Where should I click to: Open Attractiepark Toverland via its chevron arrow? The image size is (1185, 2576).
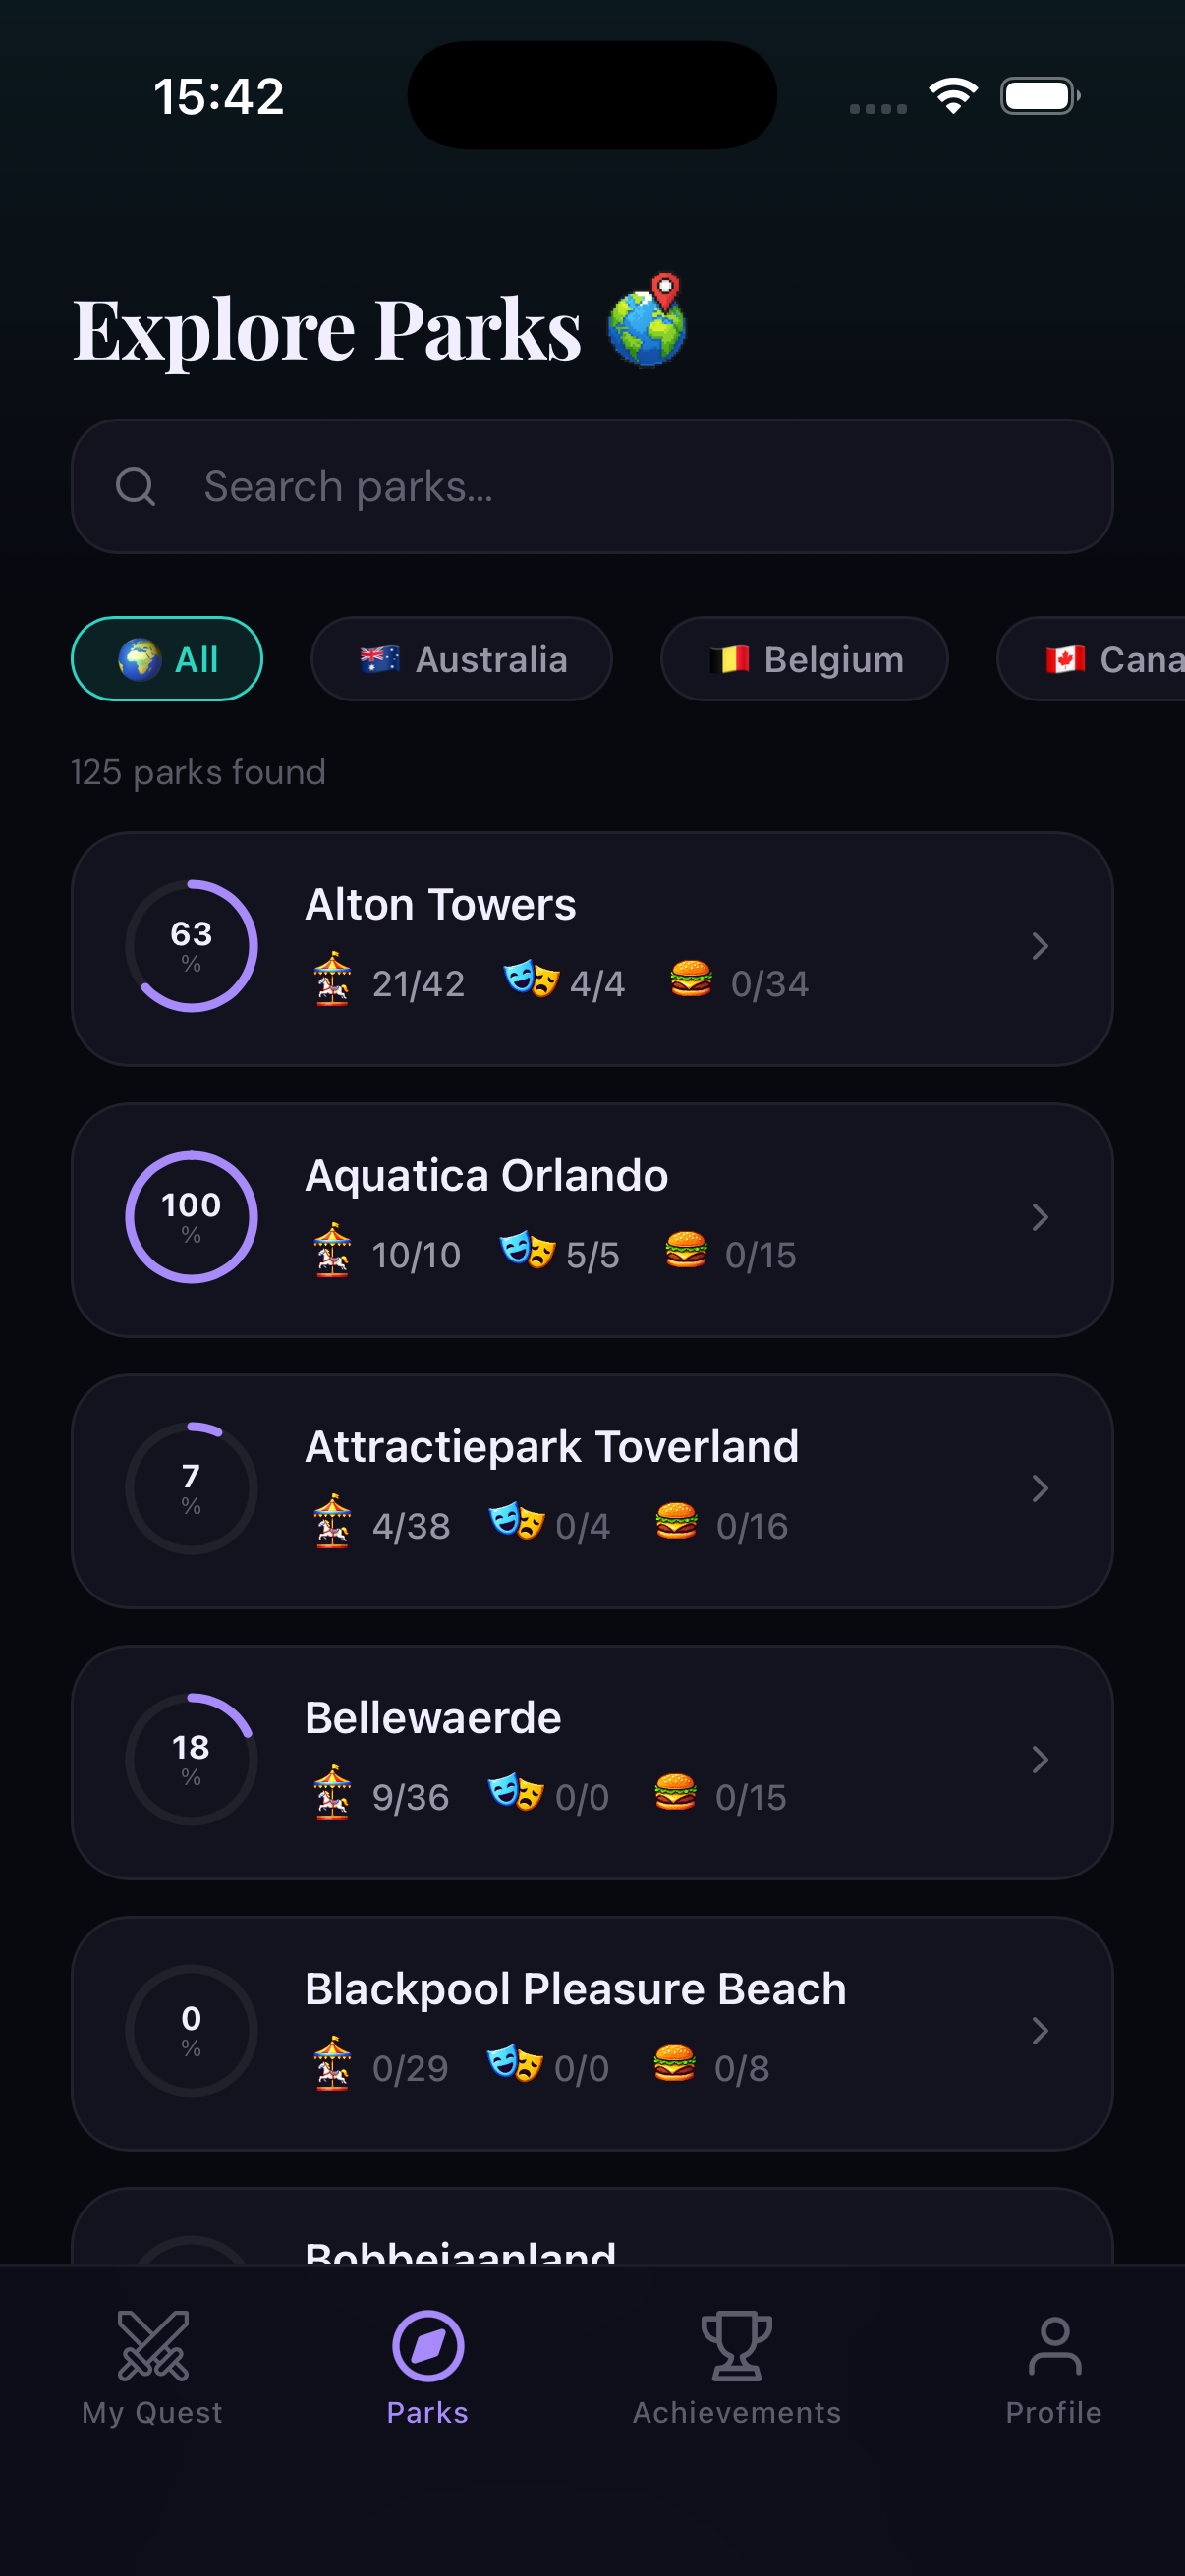1040,1489
